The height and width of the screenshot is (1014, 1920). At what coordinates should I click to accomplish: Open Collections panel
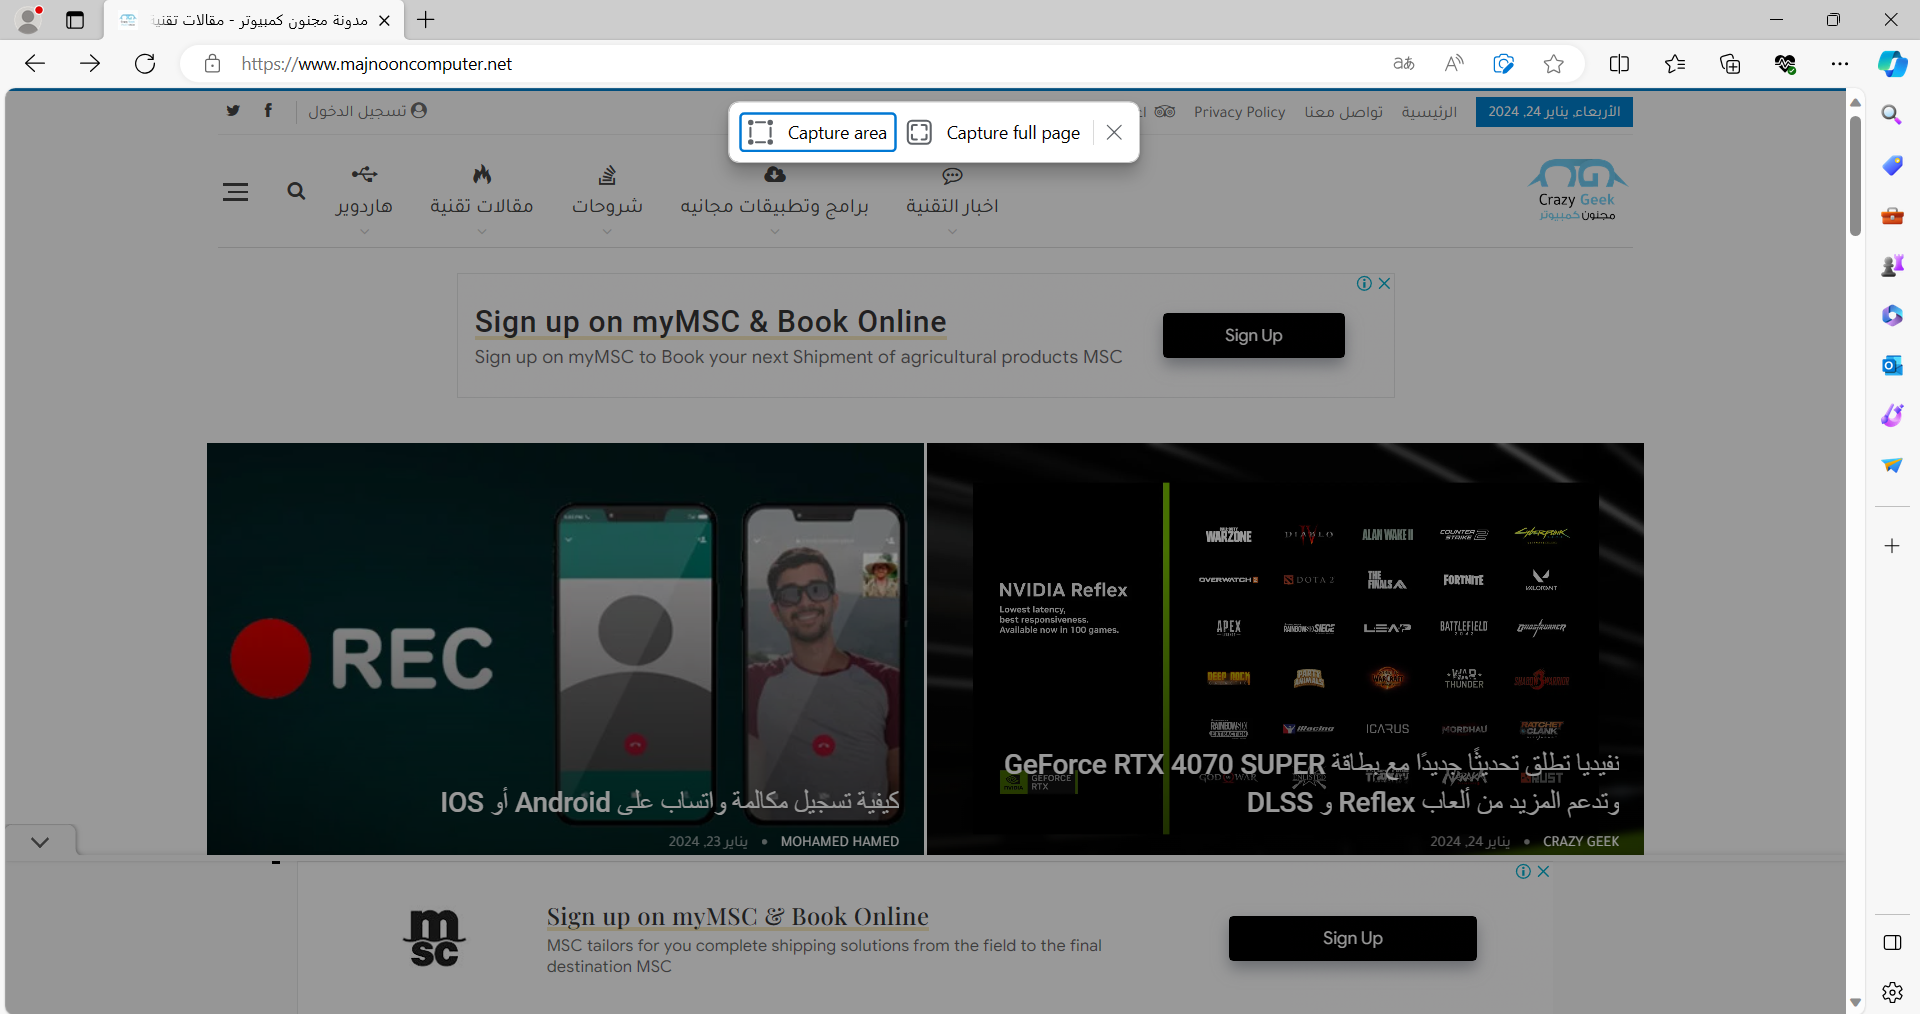[1730, 64]
